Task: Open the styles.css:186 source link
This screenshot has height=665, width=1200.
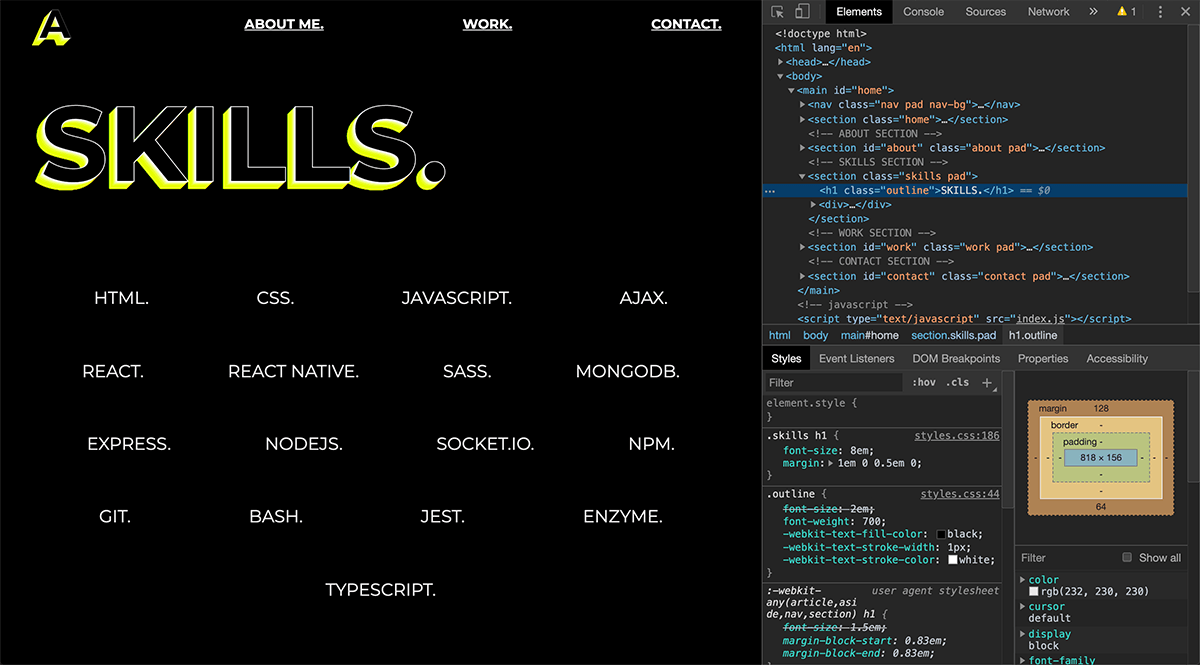Action: [x=959, y=436]
